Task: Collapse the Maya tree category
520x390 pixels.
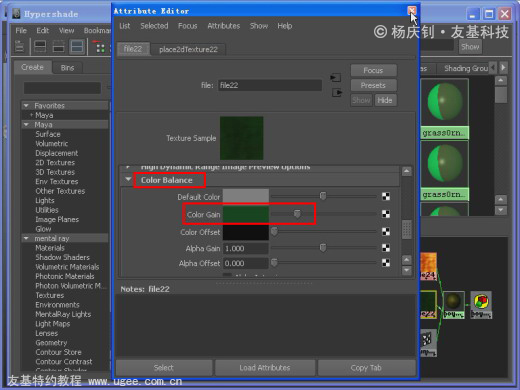Action: click(x=26, y=125)
